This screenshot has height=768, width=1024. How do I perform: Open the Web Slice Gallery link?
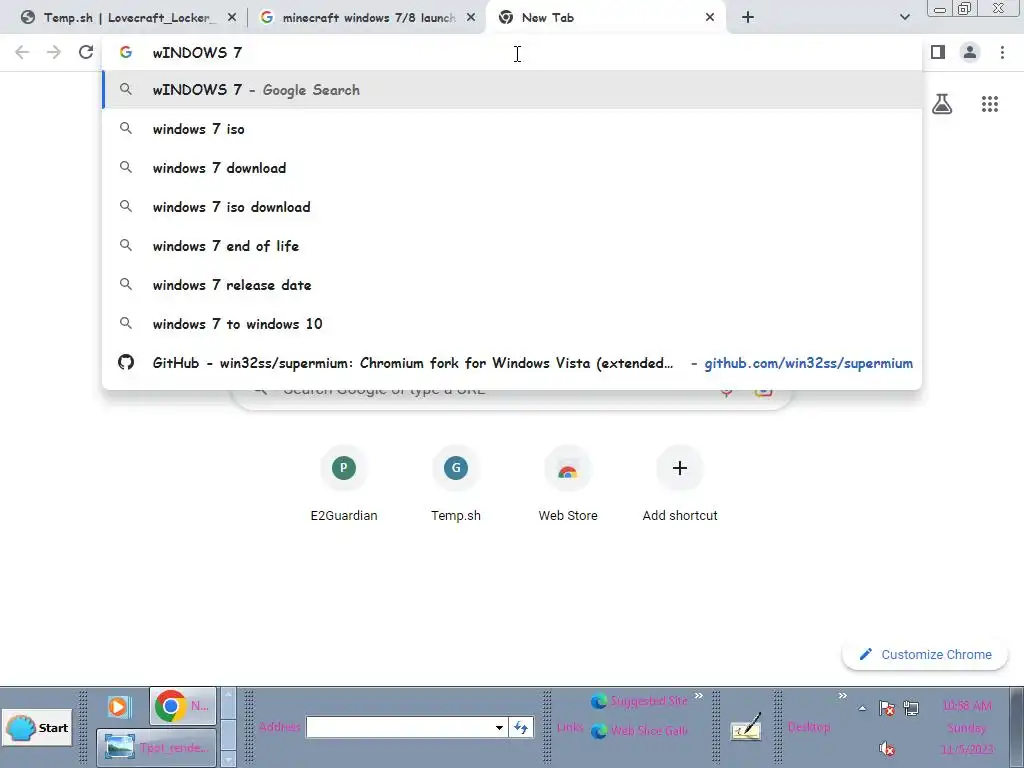tap(639, 731)
